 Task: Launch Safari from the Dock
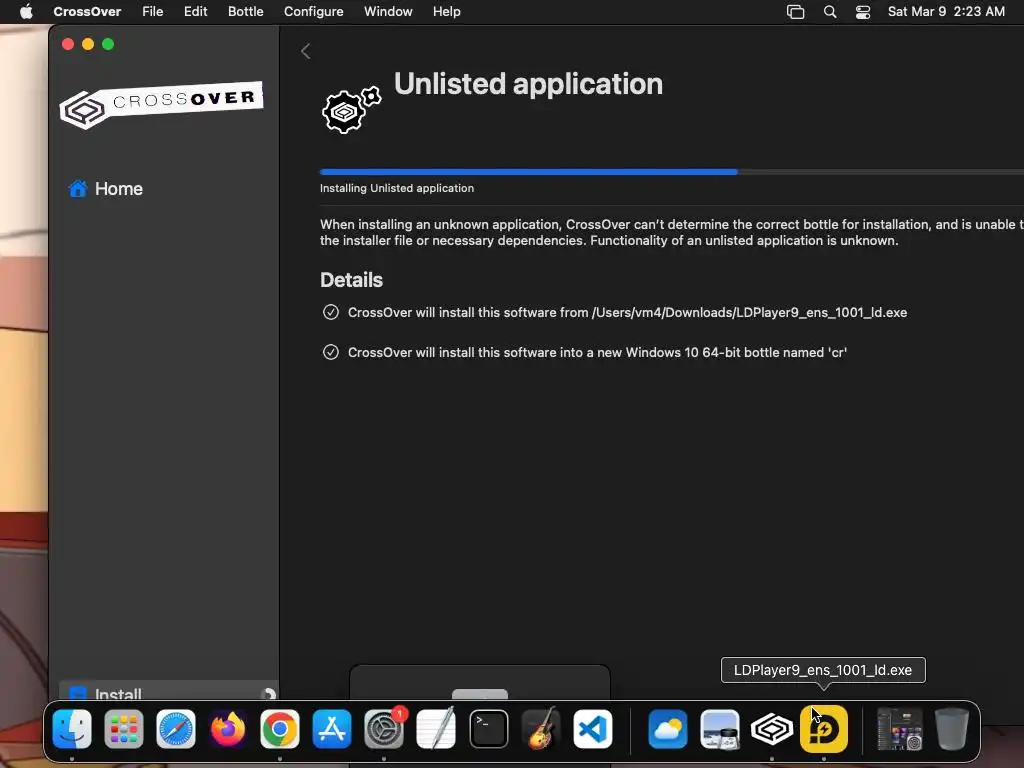pyautogui.click(x=176, y=729)
